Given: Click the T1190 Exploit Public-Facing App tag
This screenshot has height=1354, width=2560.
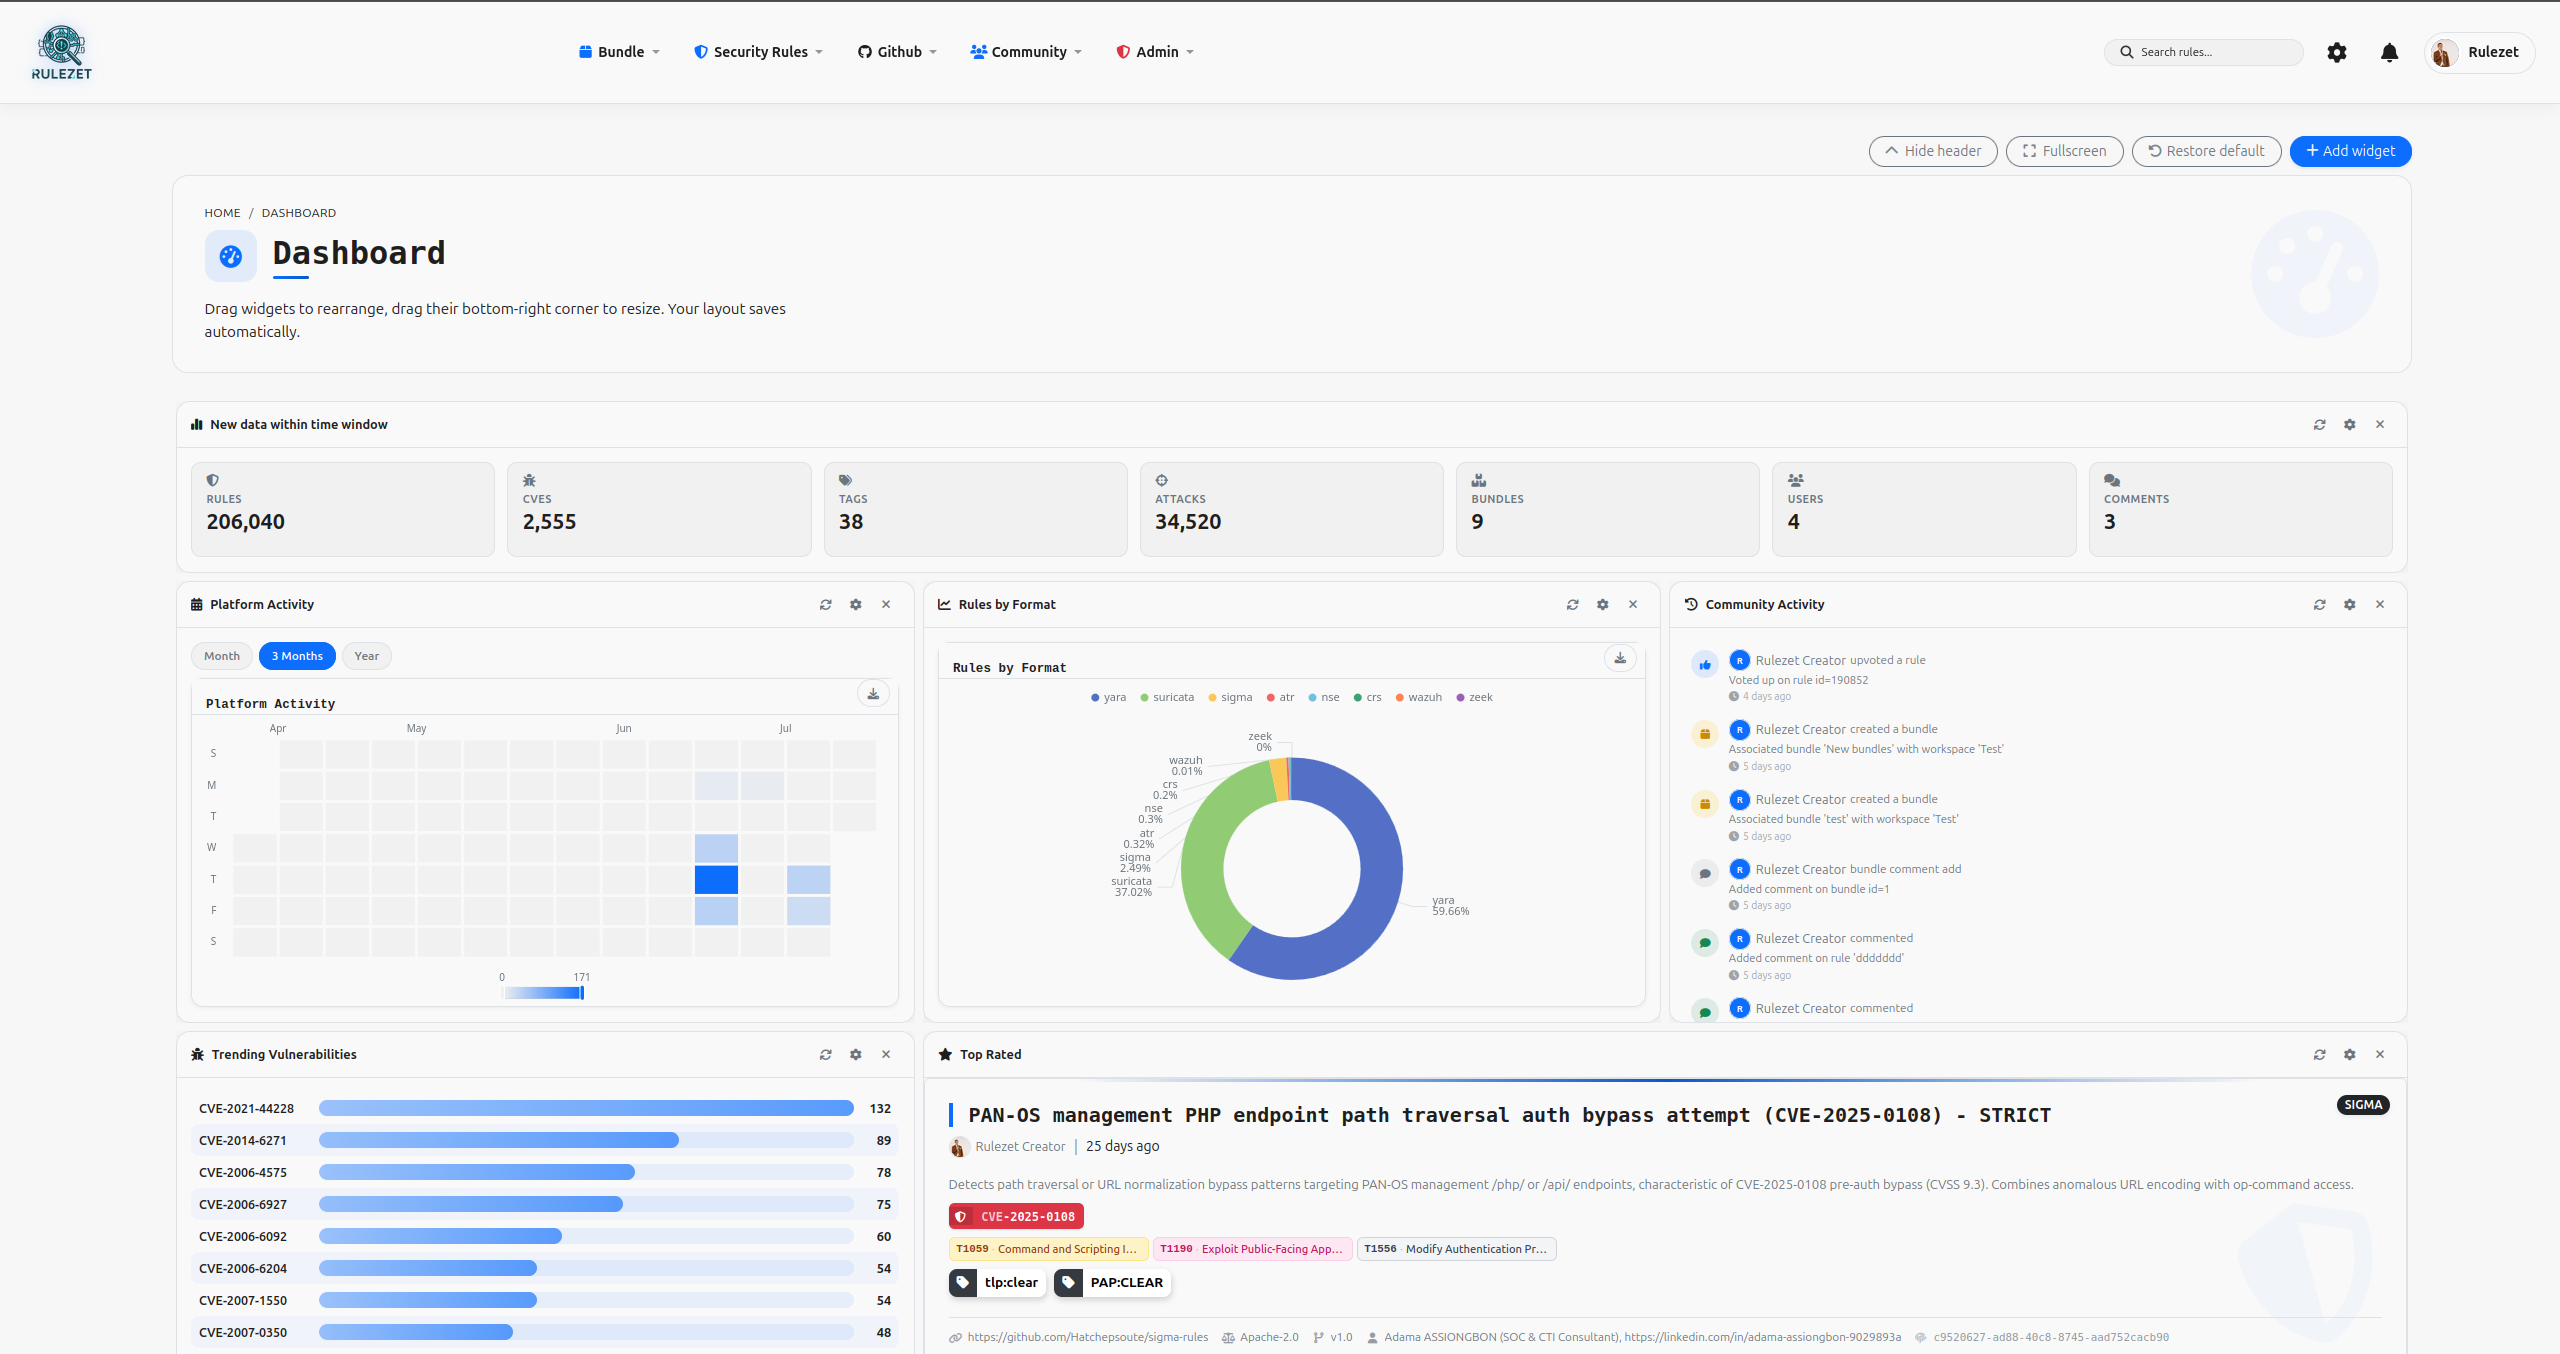Looking at the screenshot, I should (1252, 1249).
